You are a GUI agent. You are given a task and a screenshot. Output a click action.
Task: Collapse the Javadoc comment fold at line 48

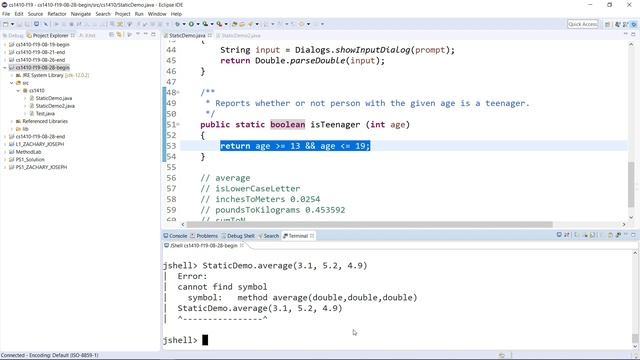point(178,93)
